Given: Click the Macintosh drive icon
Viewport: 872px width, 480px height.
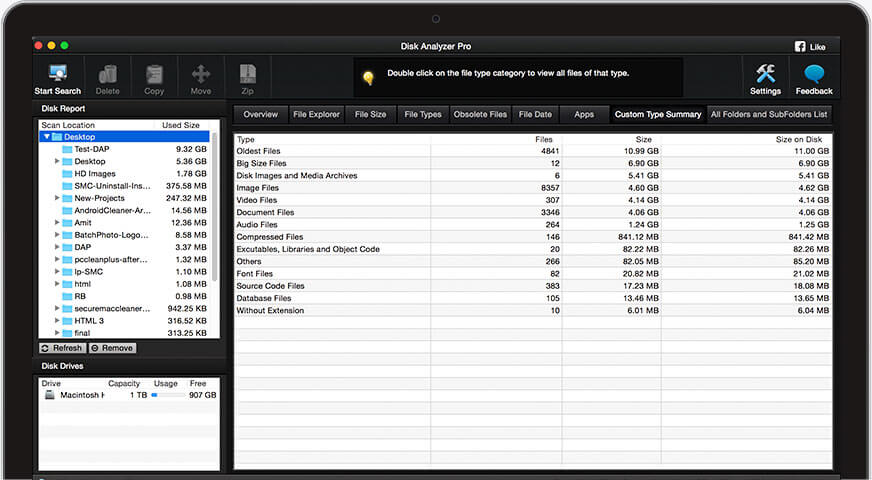Looking at the screenshot, I should click(49, 395).
